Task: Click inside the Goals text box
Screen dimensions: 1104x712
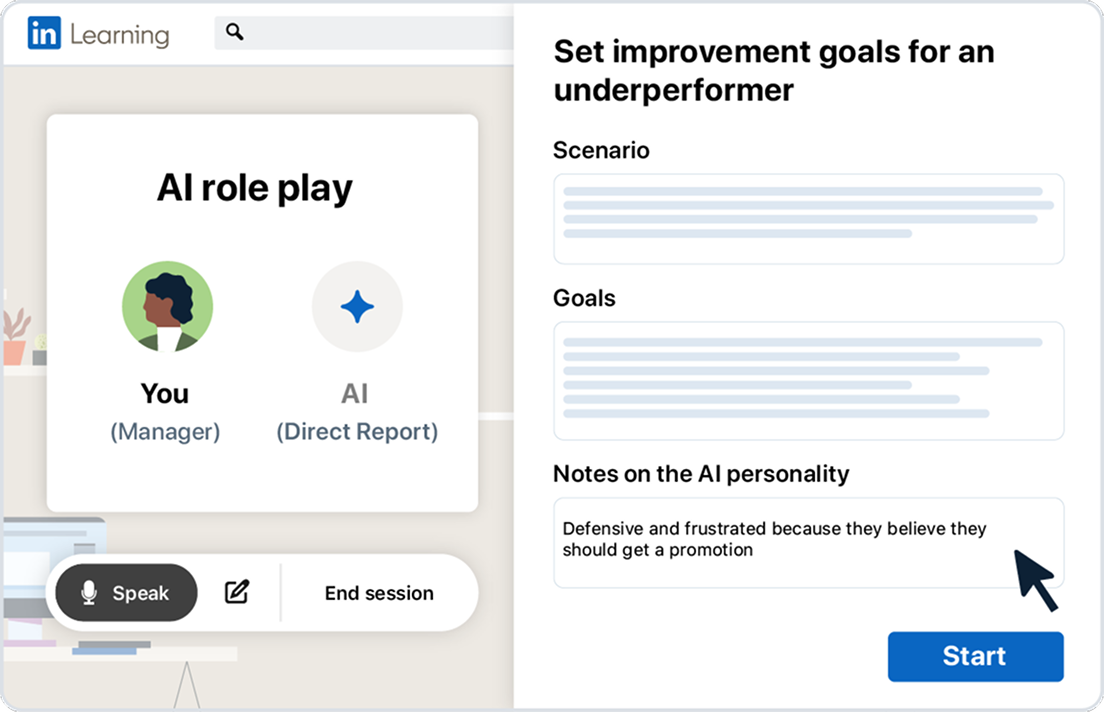Action: pyautogui.click(x=808, y=381)
